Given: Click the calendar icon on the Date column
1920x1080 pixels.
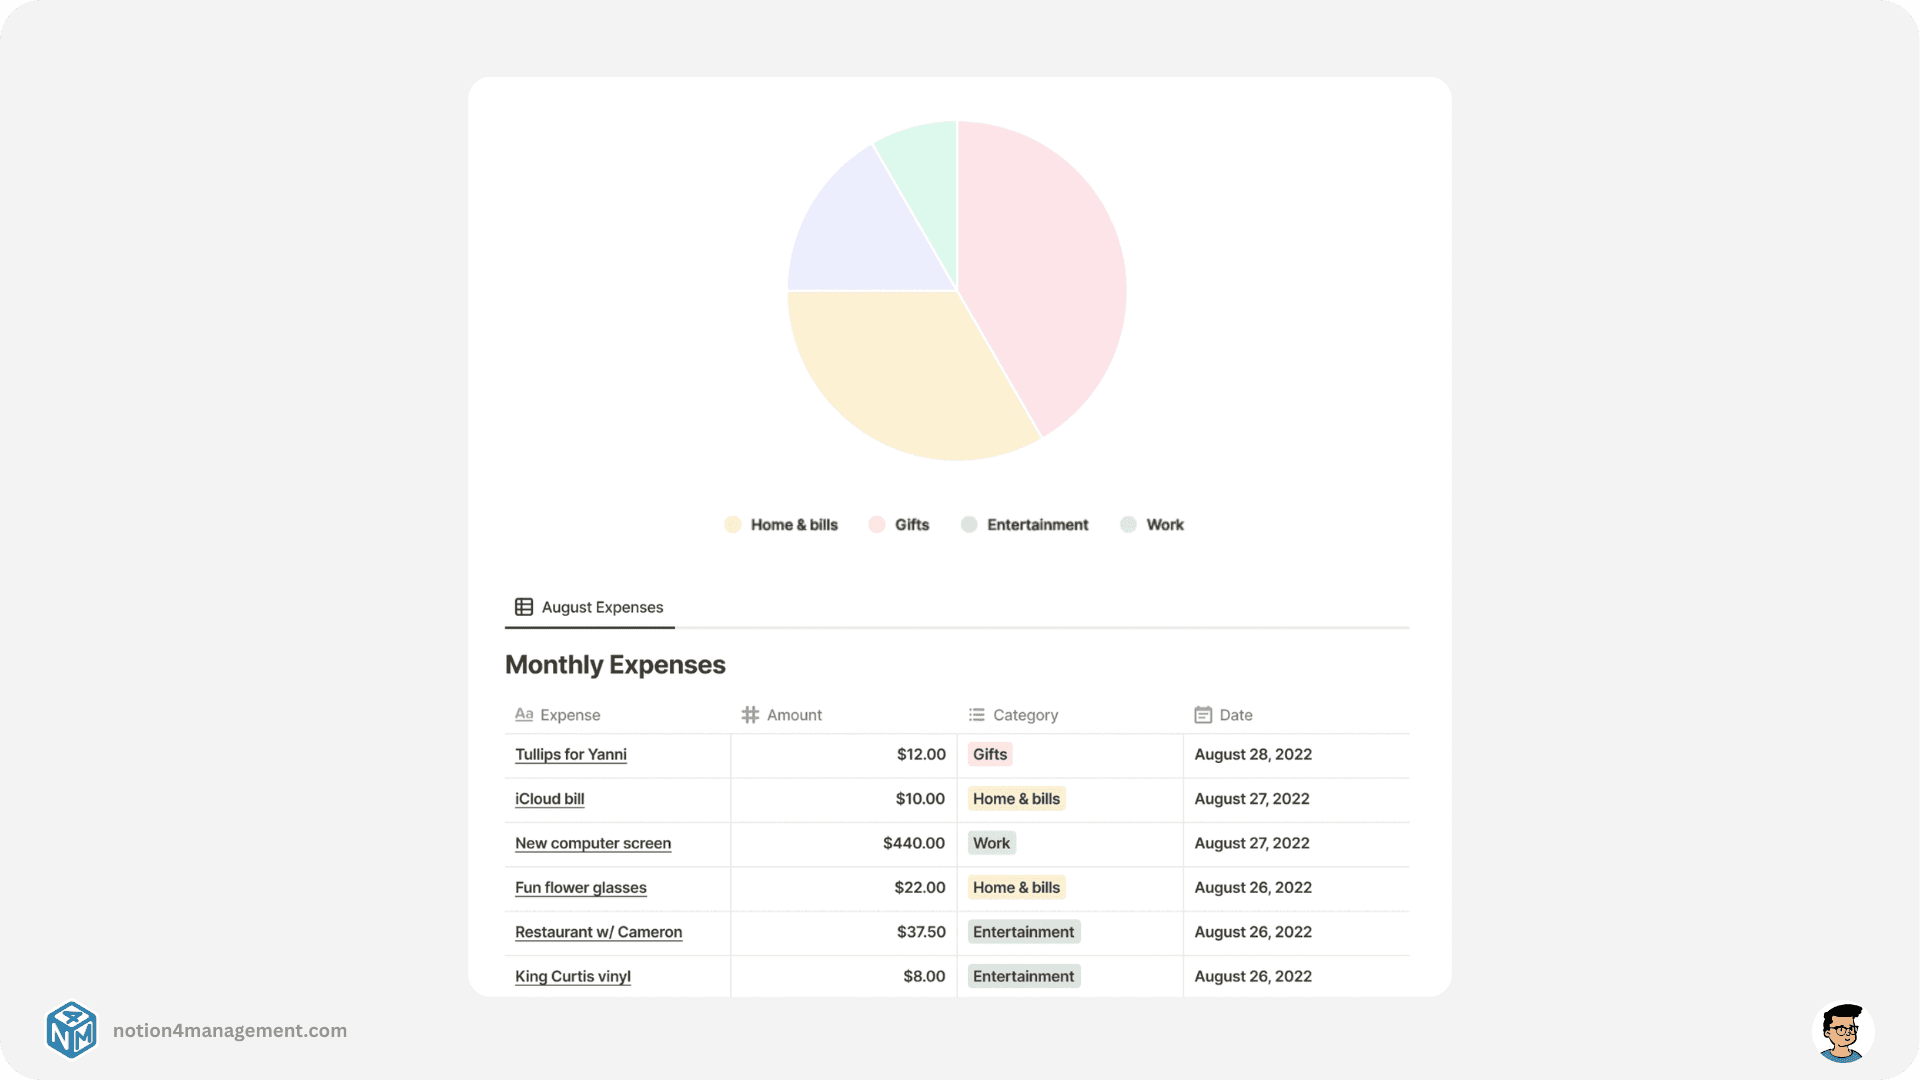Looking at the screenshot, I should pyautogui.click(x=1203, y=714).
